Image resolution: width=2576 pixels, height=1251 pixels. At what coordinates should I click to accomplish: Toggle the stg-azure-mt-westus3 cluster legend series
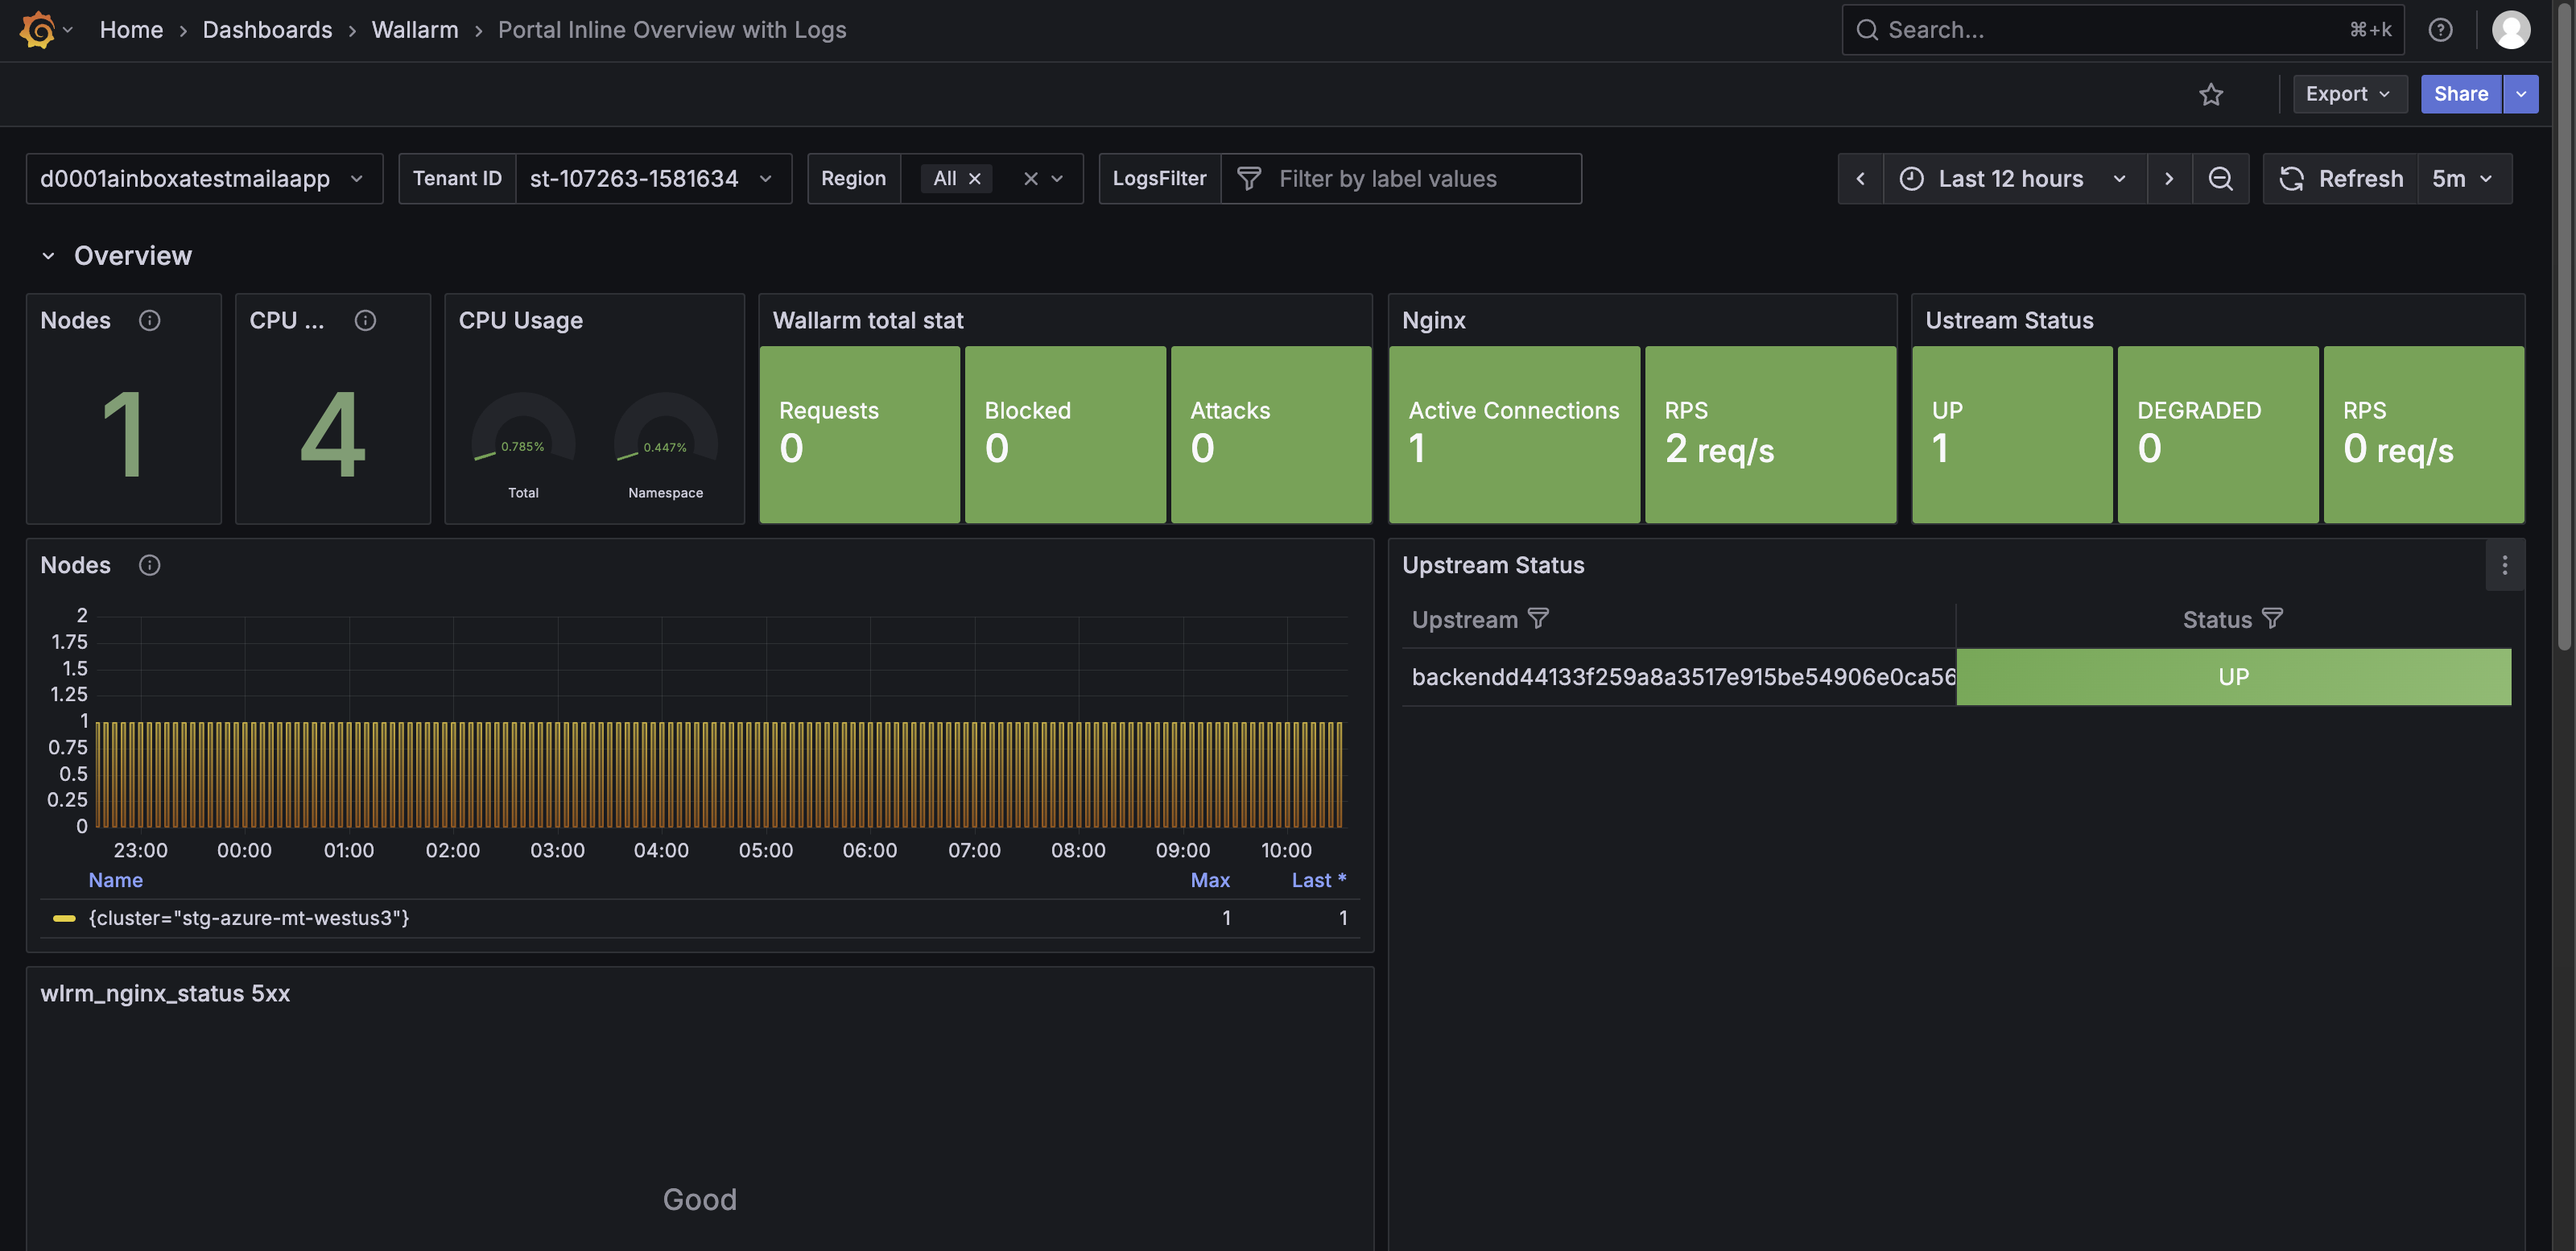tap(248, 918)
